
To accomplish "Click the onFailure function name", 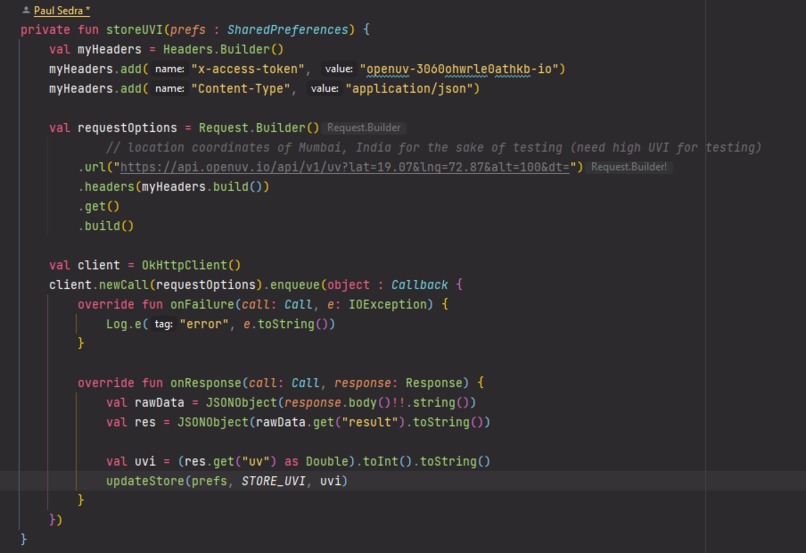I will (202, 304).
